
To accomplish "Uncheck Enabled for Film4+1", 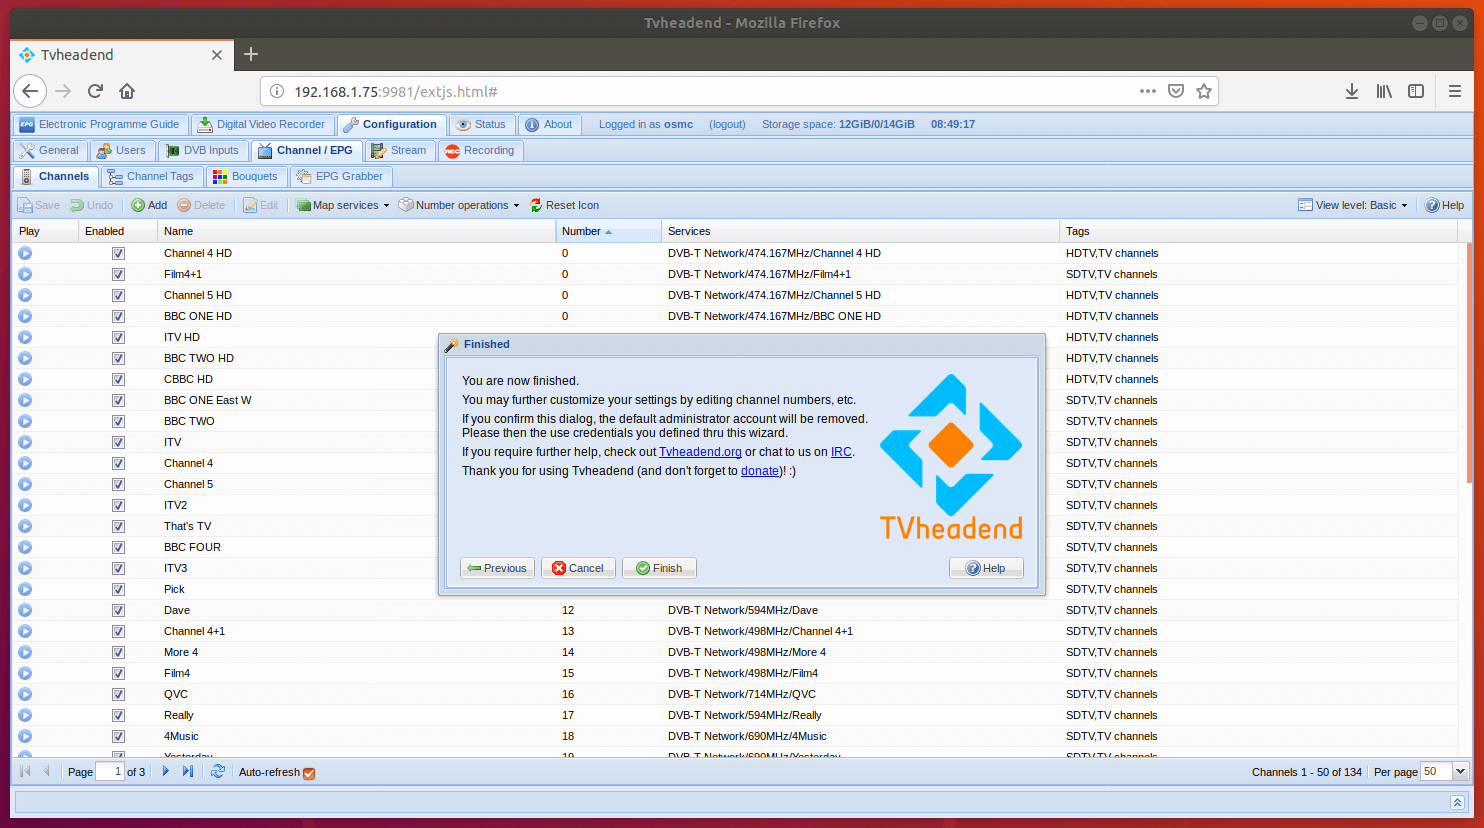I will pos(118,275).
